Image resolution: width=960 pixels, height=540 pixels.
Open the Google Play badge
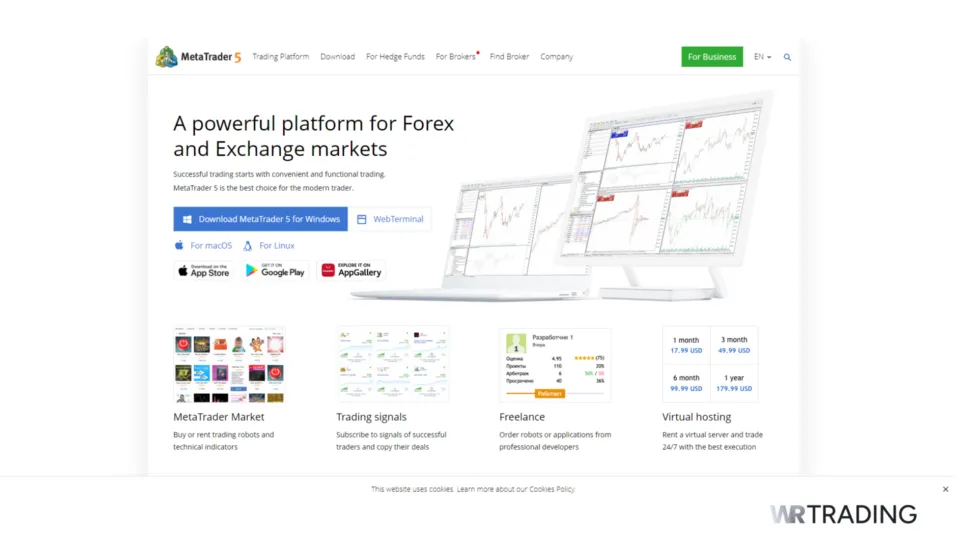275,271
